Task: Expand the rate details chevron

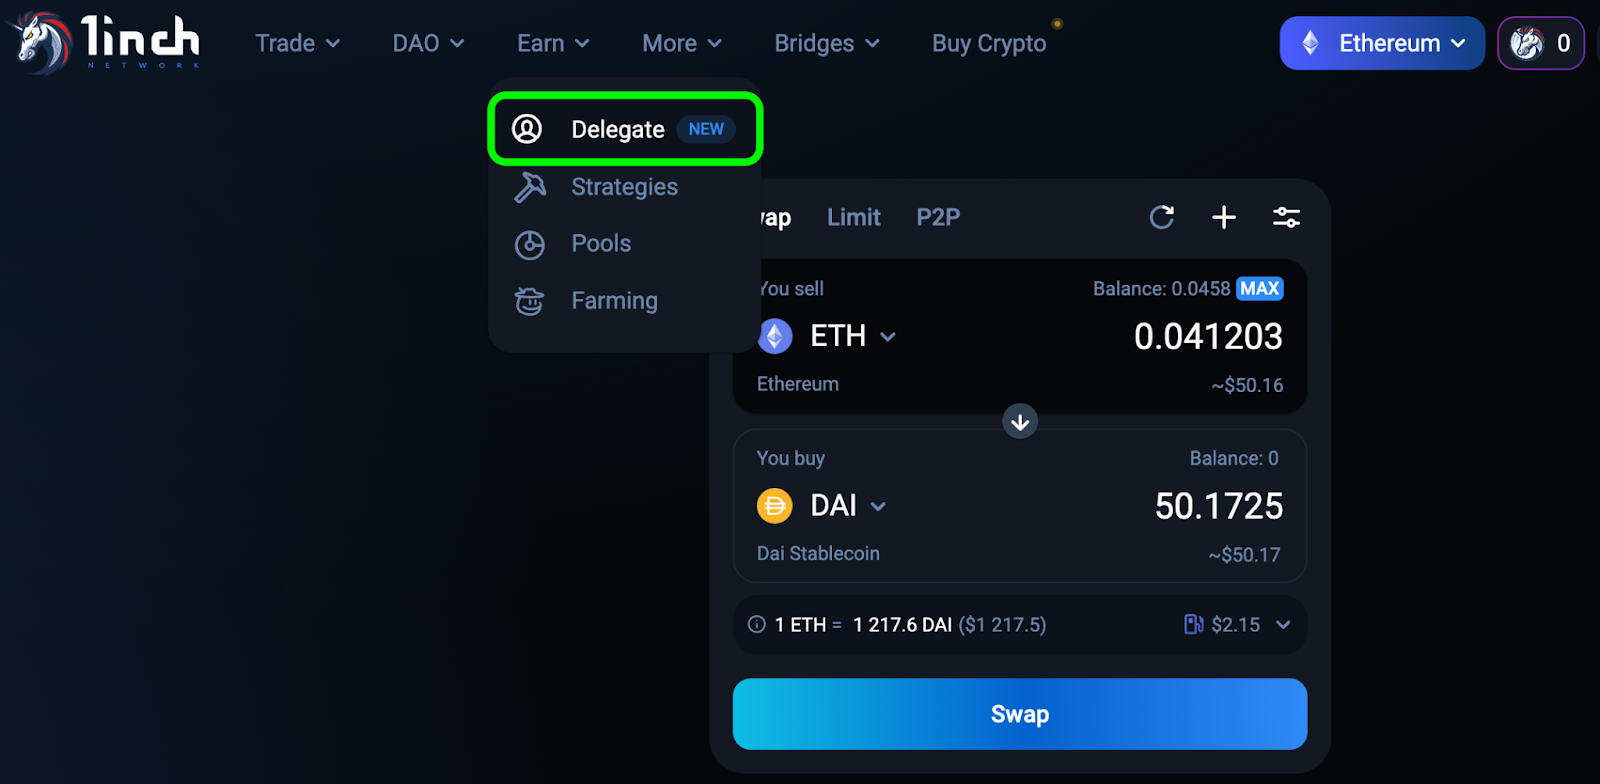Action: (x=1283, y=625)
